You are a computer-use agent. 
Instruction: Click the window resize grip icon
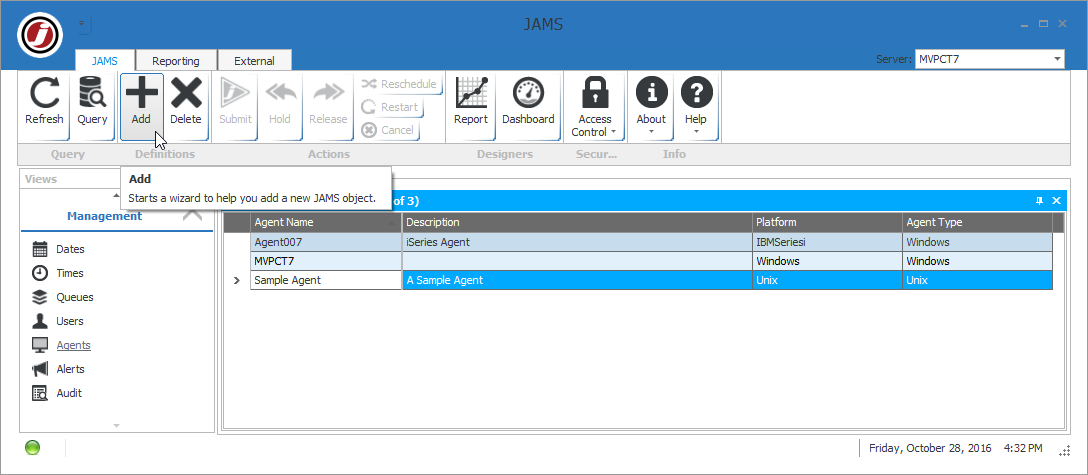pyautogui.click(x=1065, y=451)
